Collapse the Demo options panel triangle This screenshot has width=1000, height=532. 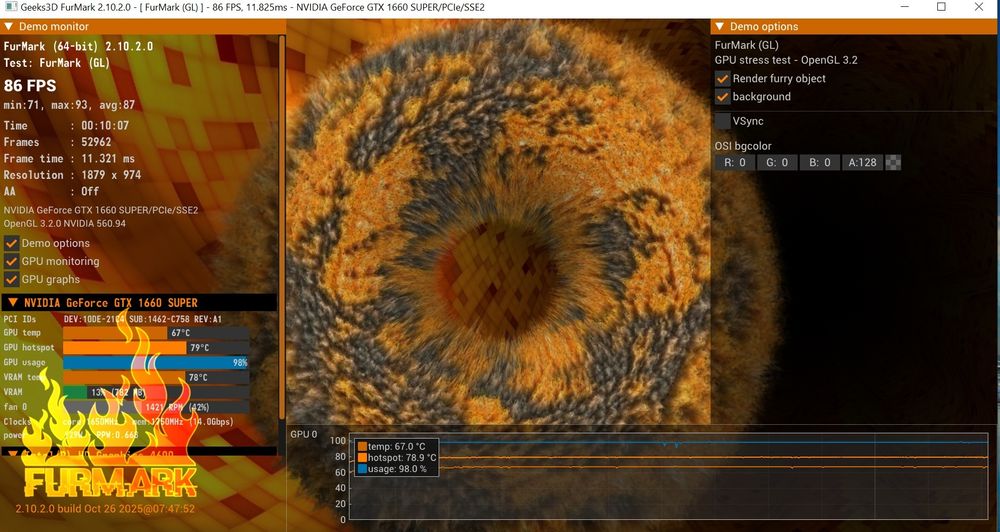719,26
